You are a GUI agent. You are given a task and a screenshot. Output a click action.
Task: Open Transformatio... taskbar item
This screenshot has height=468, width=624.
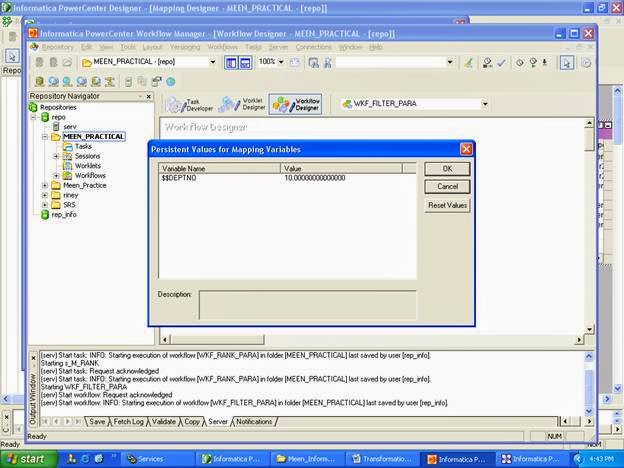(x=382, y=459)
